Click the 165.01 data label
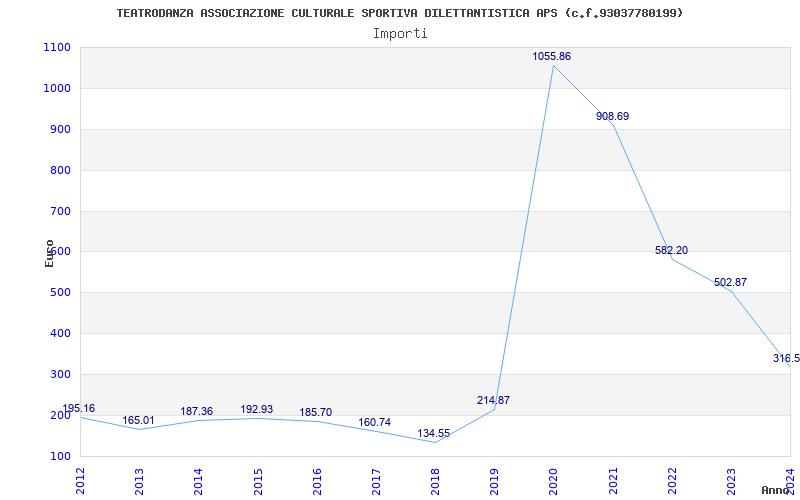The width and height of the screenshot is (800, 500). pyautogui.click(x=138, y=420)
